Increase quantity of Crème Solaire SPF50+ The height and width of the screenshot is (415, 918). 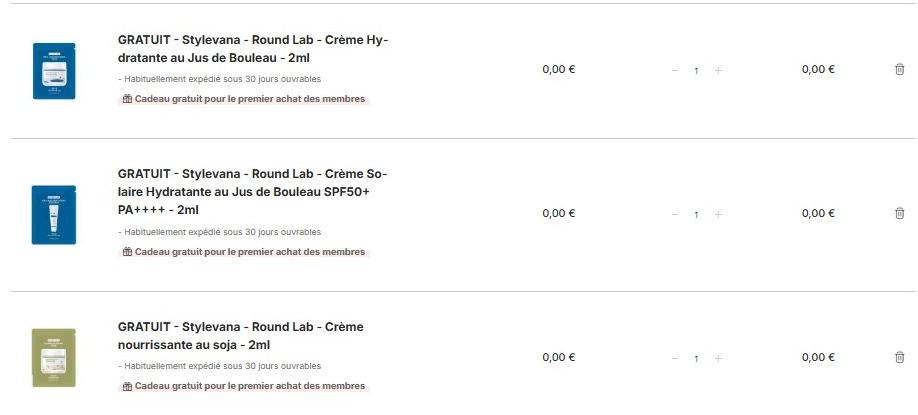coord(718,214)
